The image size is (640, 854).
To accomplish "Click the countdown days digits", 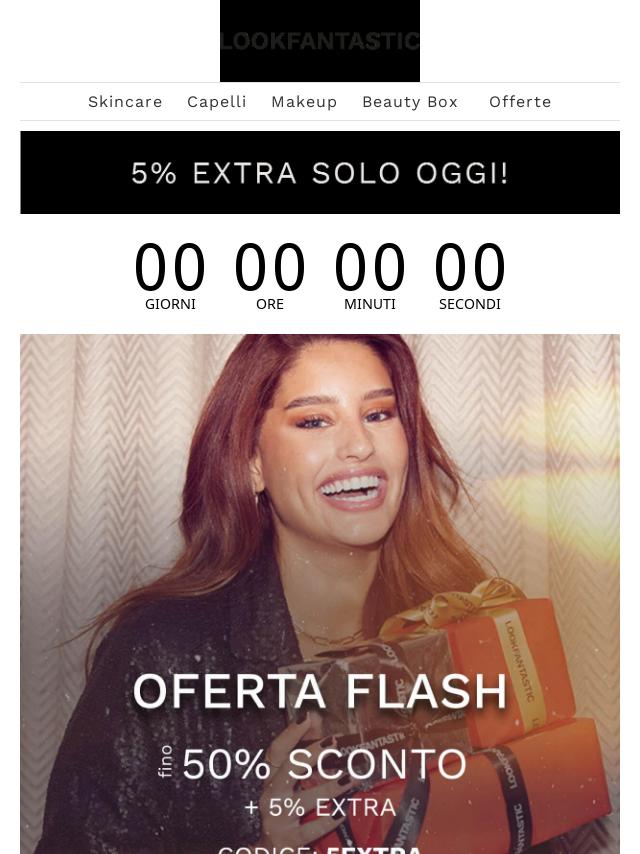I will tap(170, 267).
